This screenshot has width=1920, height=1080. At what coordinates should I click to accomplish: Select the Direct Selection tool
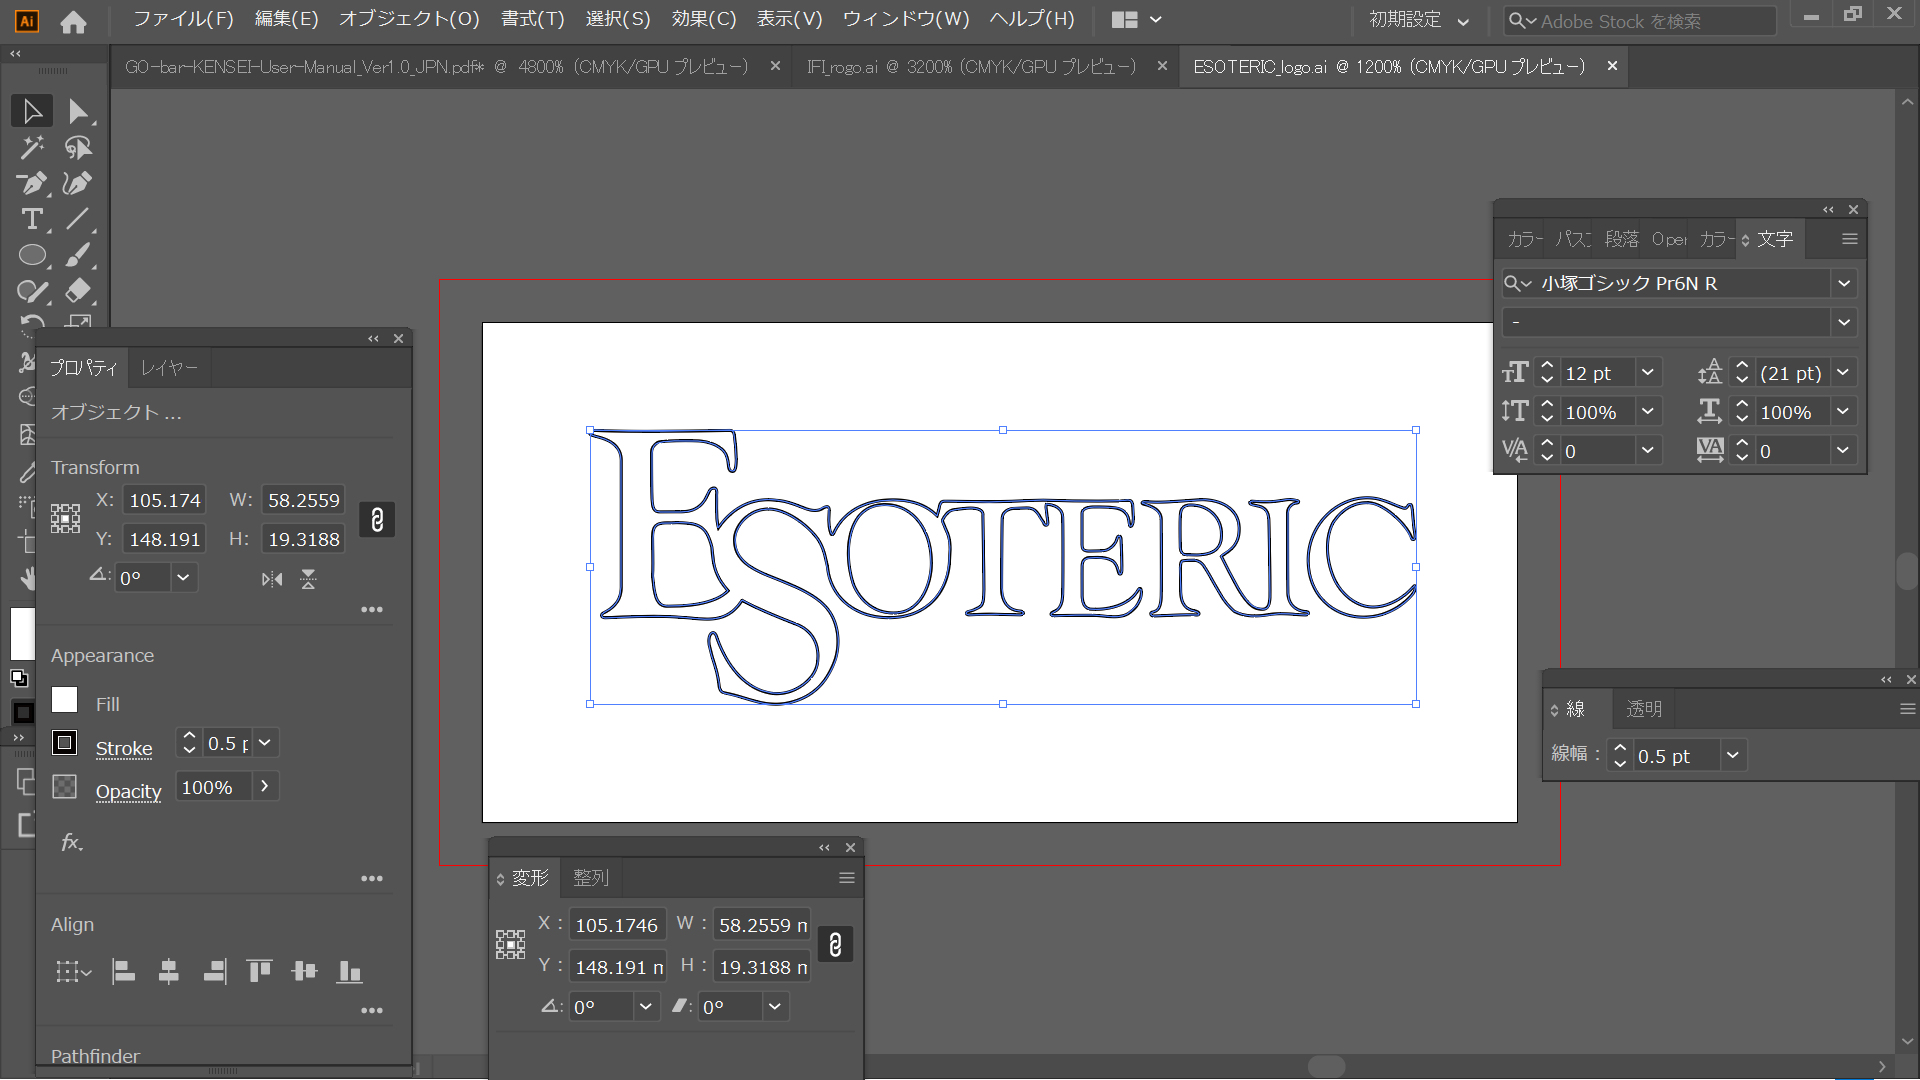click(78, 111)
